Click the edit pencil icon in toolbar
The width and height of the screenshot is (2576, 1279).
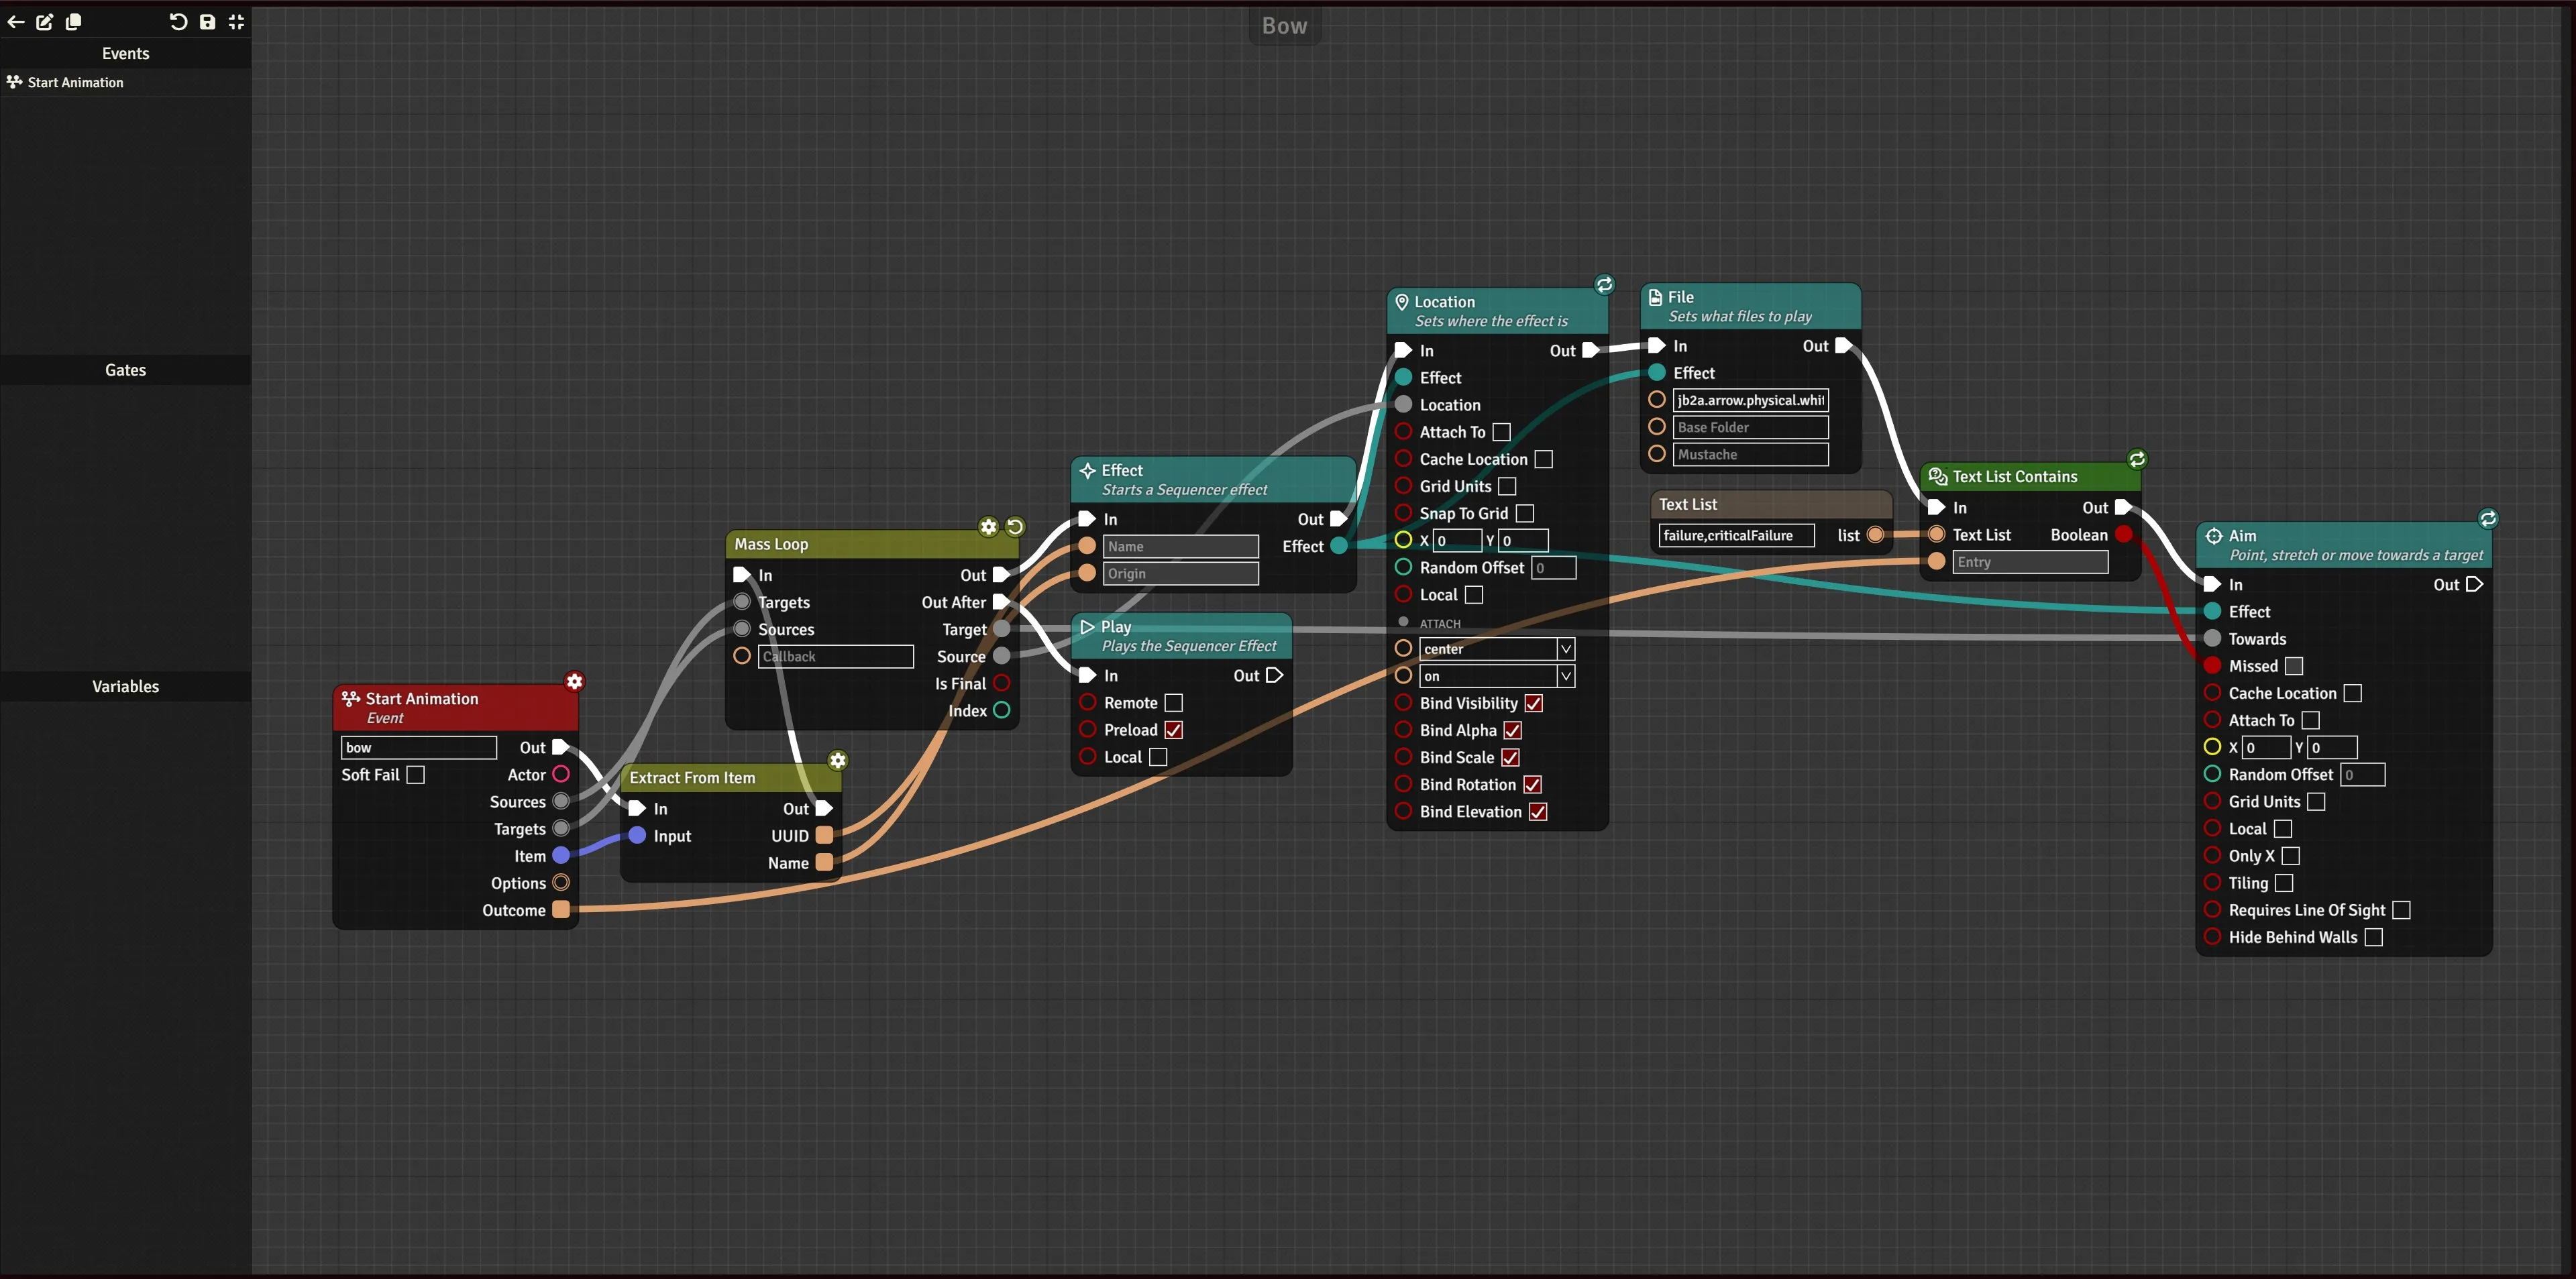tap(45, 22)
